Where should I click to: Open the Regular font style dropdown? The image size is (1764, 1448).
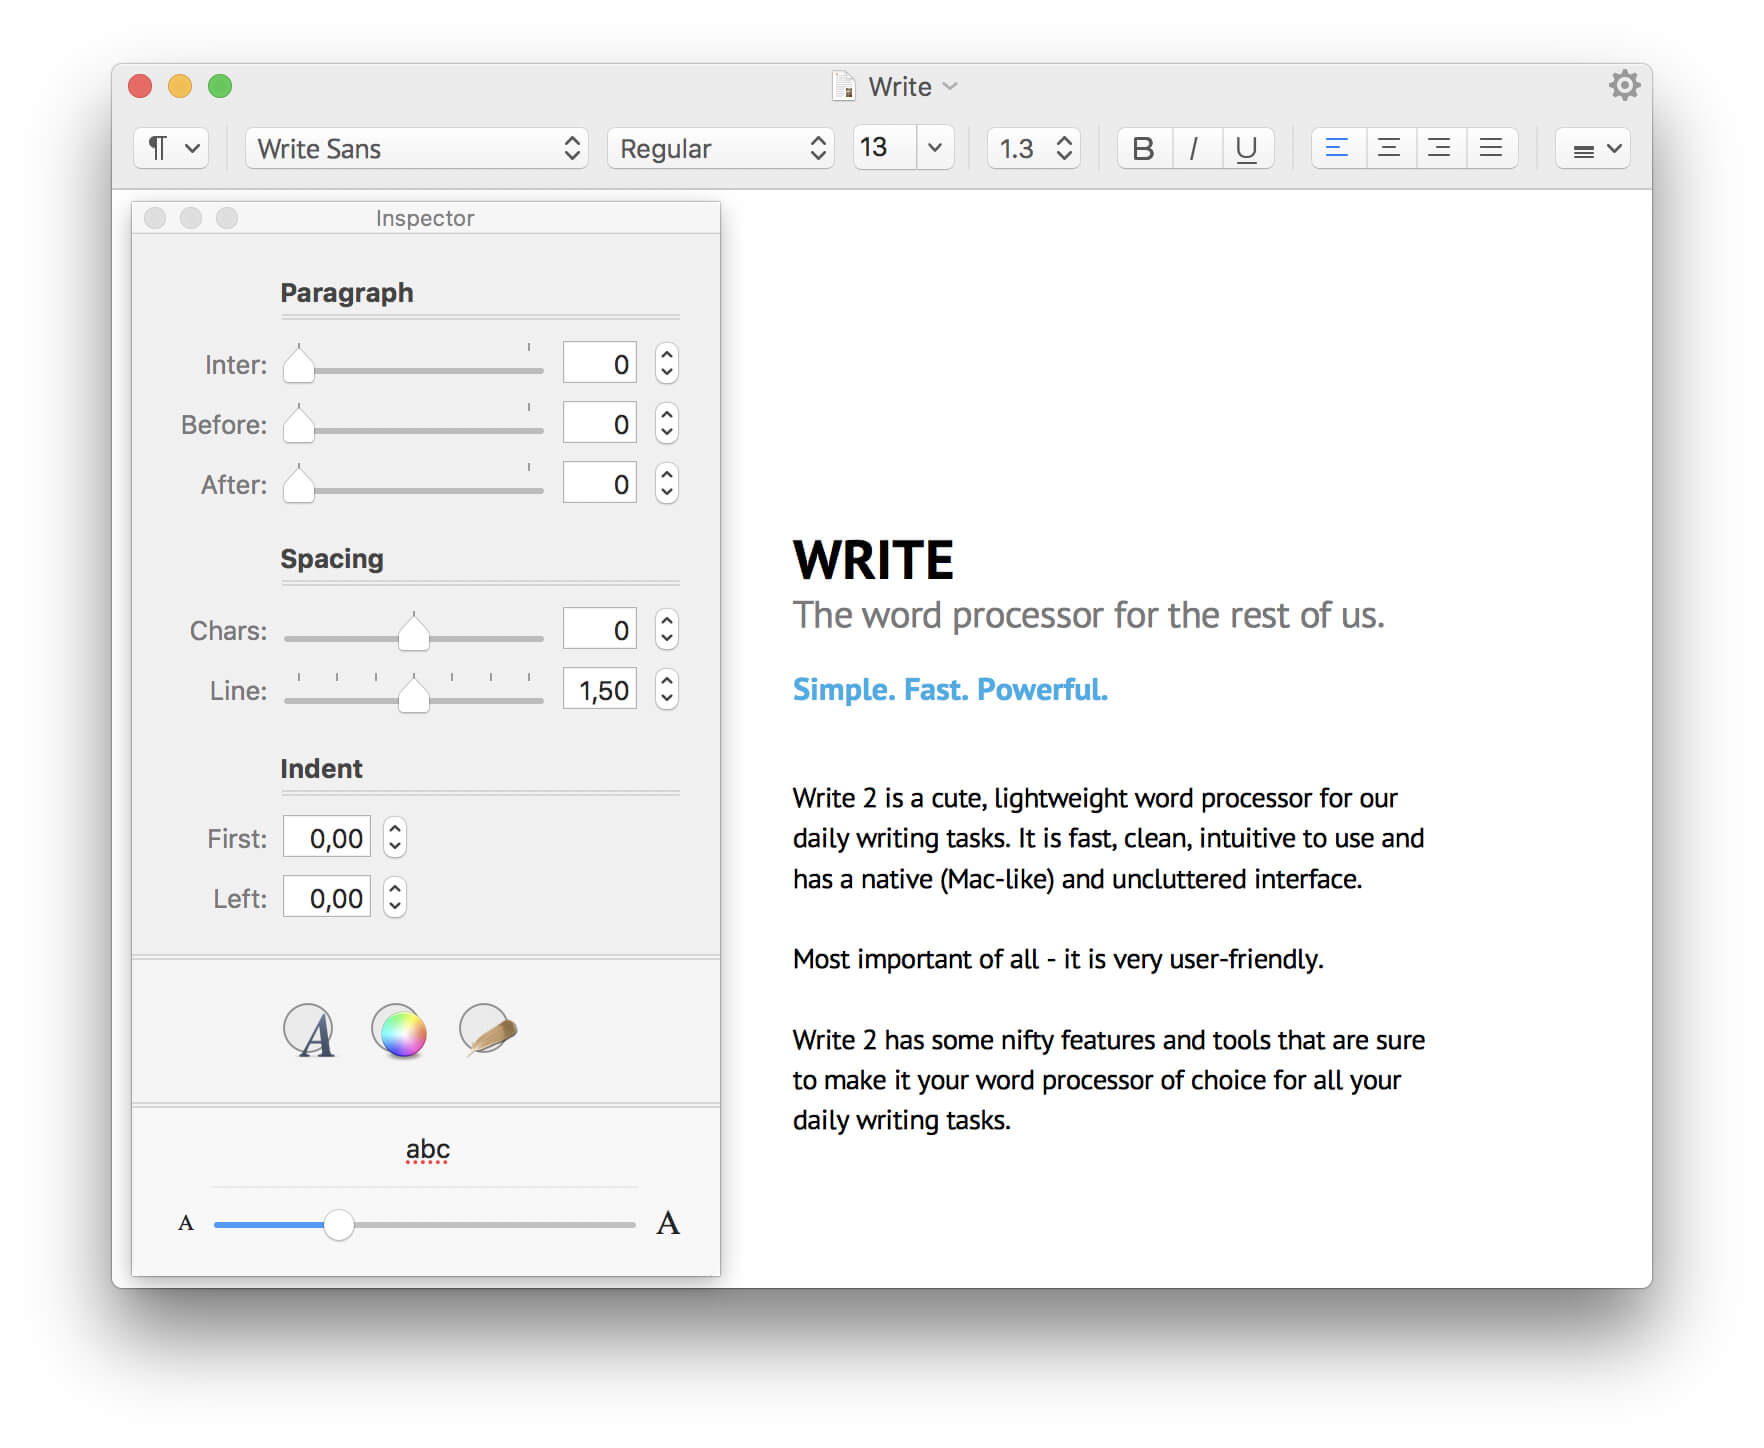[x=721, y=148]
